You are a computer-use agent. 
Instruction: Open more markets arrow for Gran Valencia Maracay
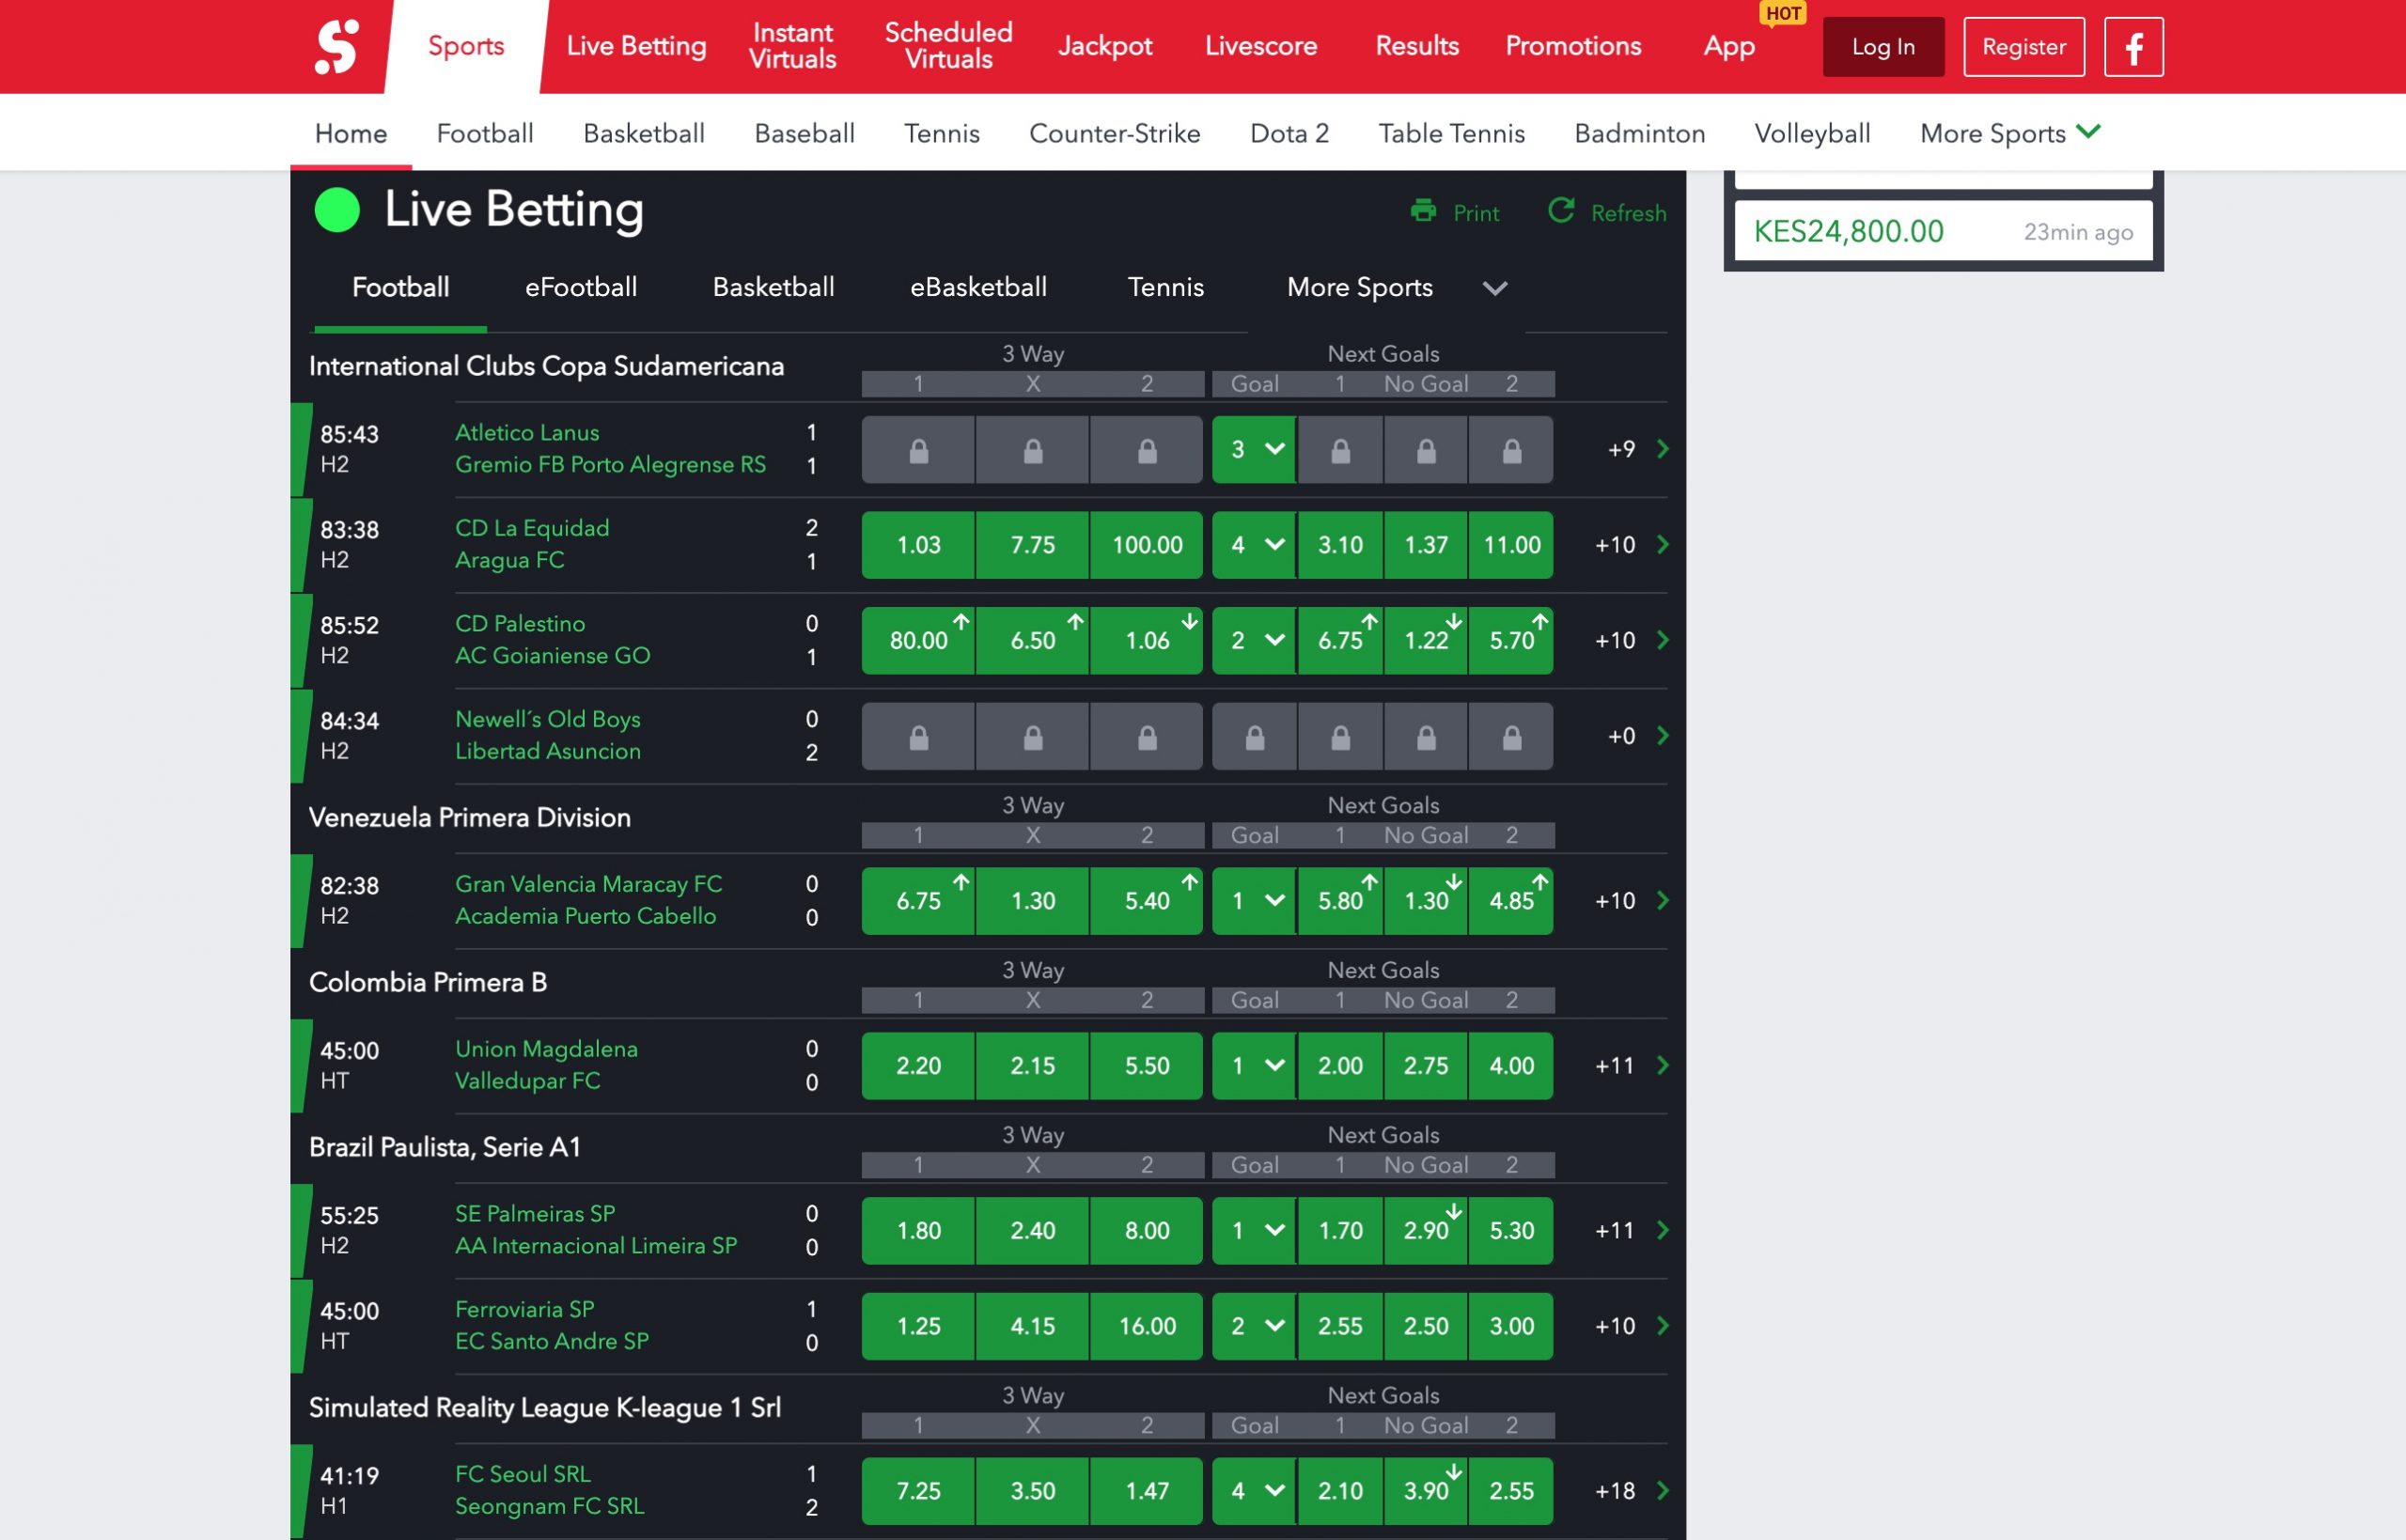(x=1663, y=901)
